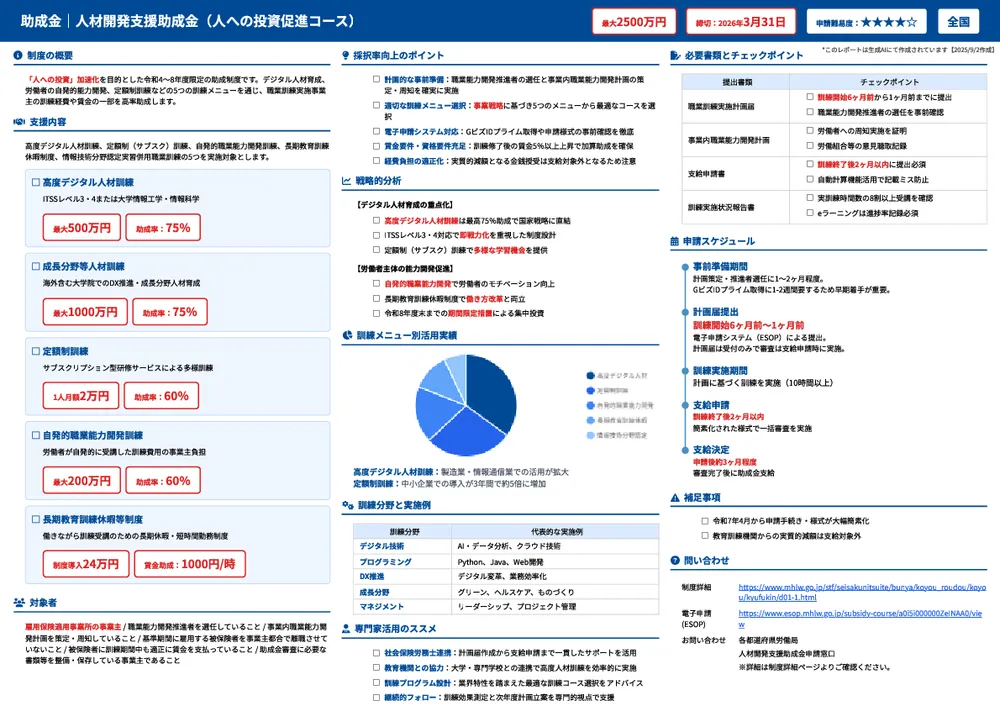Click the 自発的職業能力開発 legend color swatch

(591, 406)
